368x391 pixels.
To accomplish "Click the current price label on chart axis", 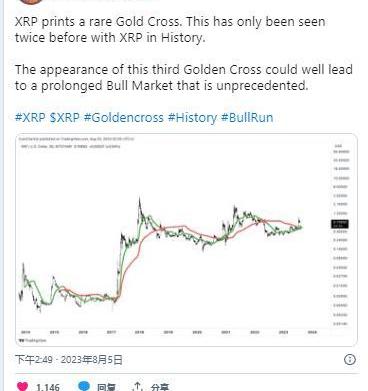I will coord(340,224).
